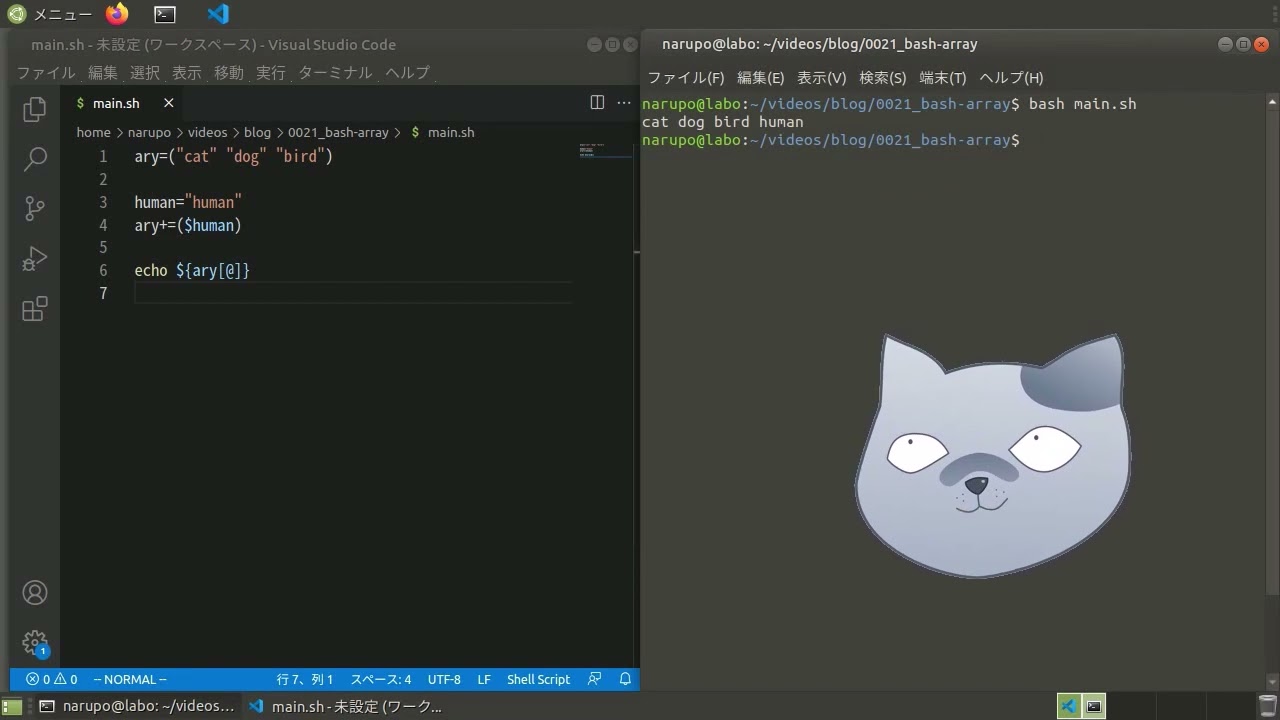1280x720 pixels.
Task: Open notifications bell in status bar
Action: pos(625,679)
